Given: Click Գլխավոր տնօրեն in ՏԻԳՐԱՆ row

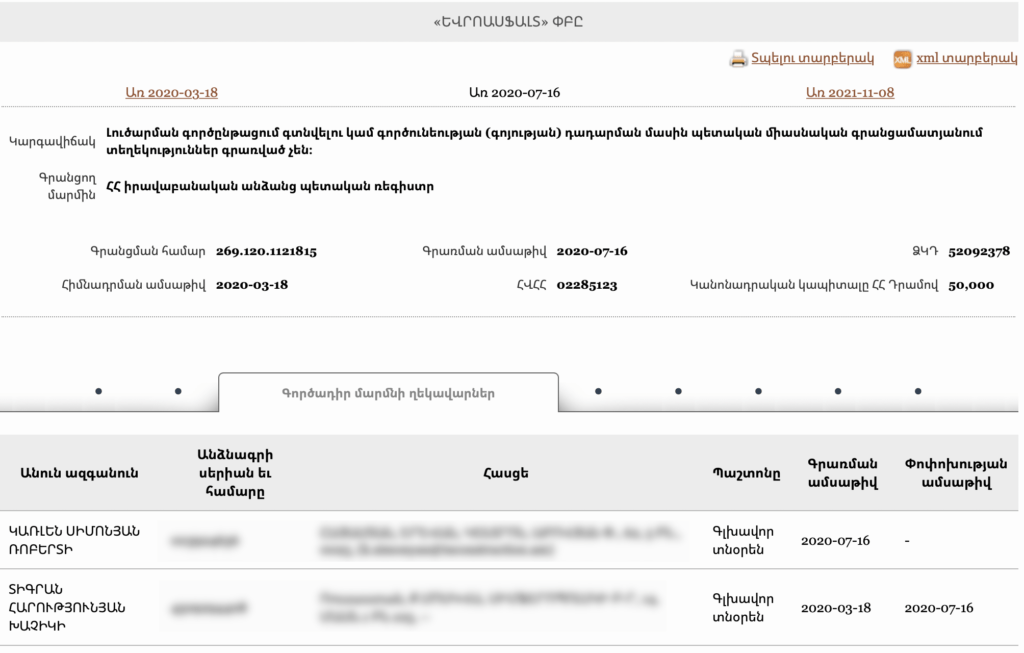Looking at the screenshot, I should (743, 608).
